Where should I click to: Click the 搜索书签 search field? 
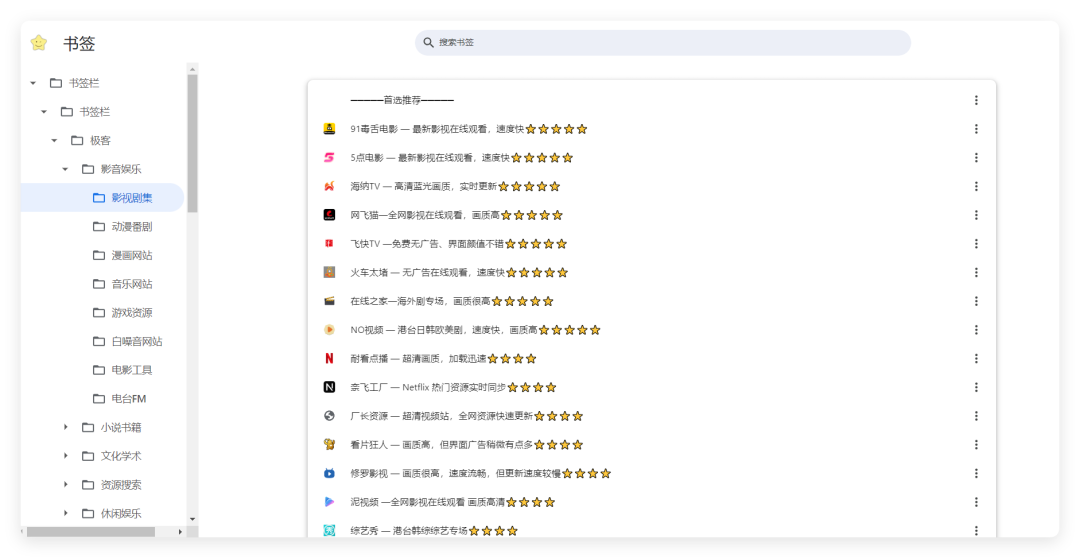click(663, 43)
